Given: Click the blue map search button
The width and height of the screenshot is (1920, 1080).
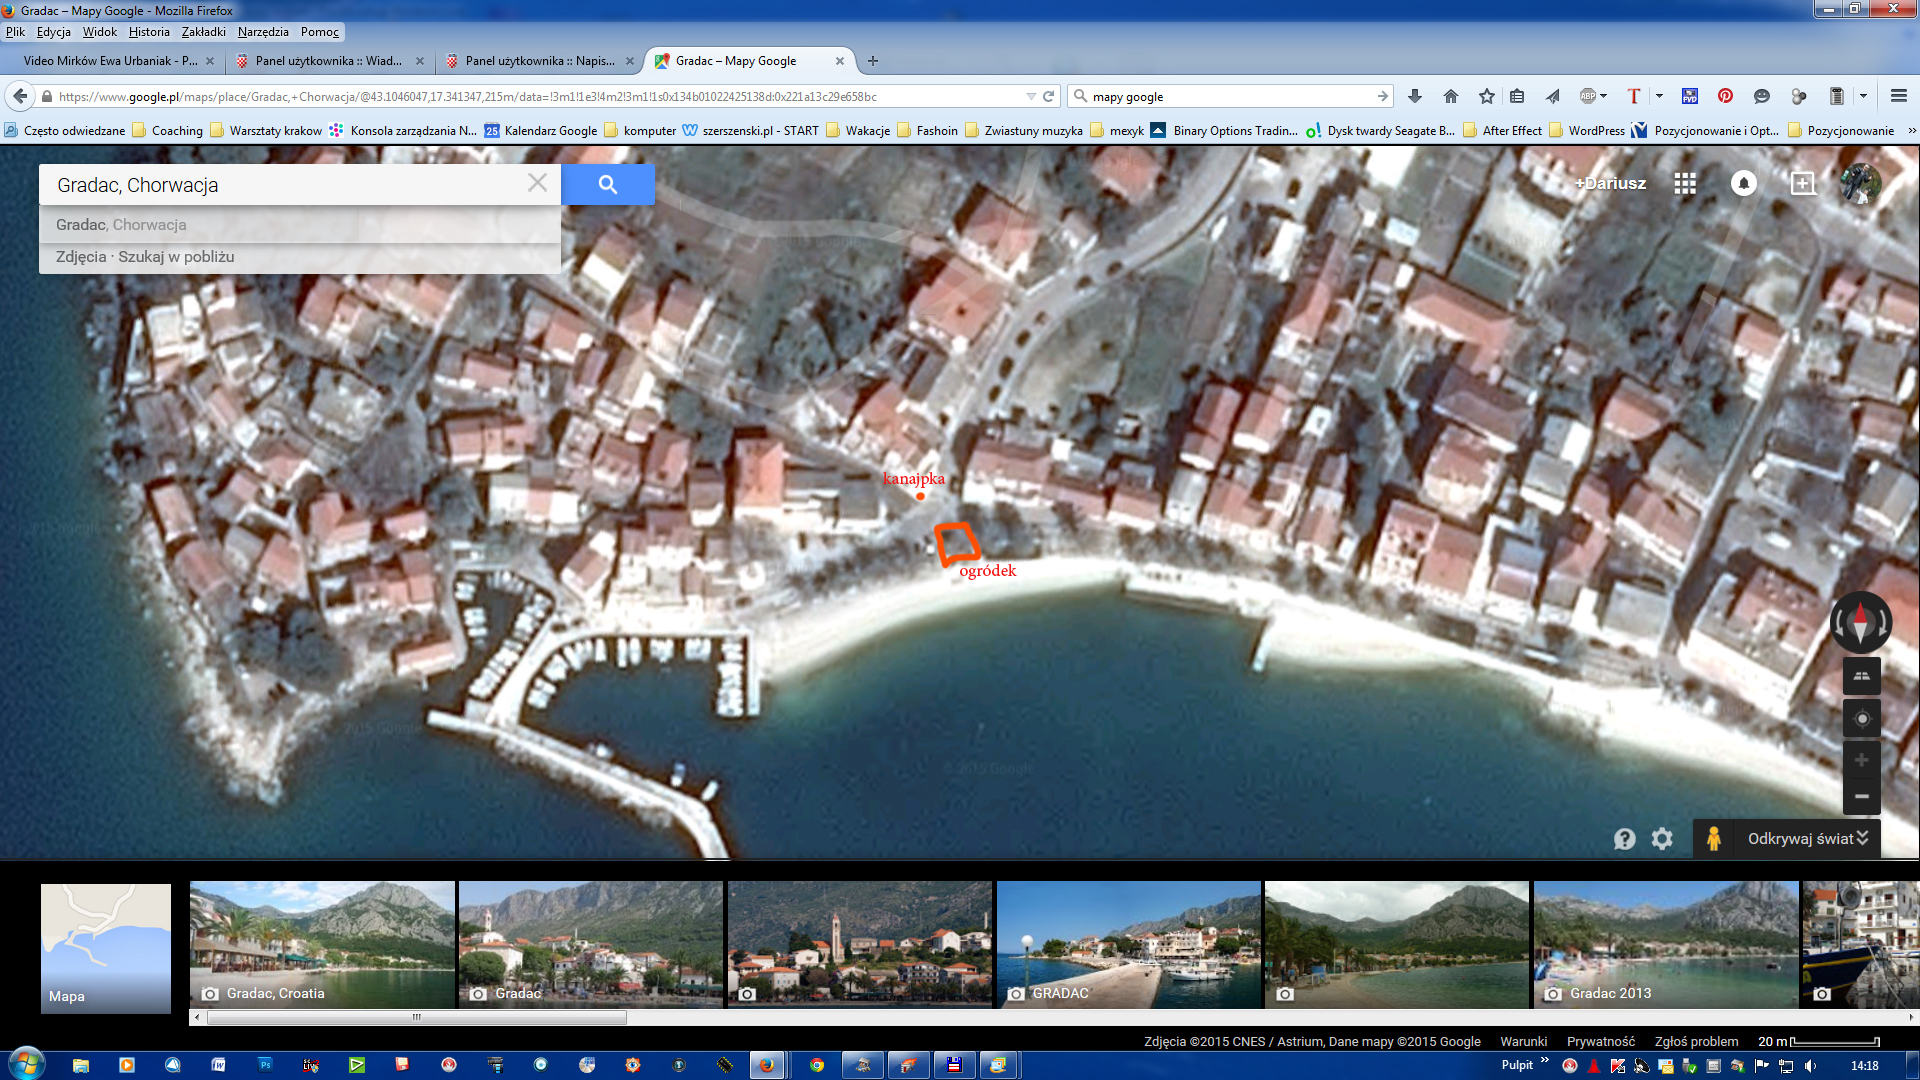Looking at the screenshot, I should [x=607, y=185].
